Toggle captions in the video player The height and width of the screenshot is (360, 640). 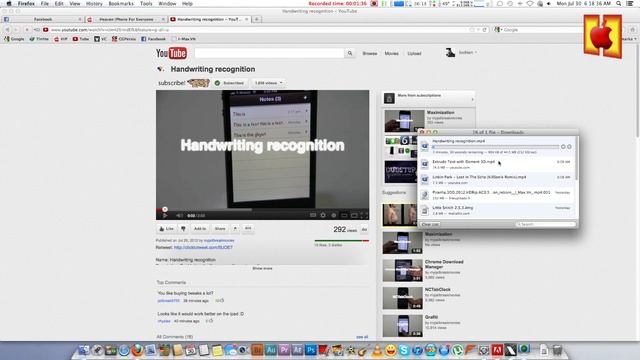click(313, 215)
